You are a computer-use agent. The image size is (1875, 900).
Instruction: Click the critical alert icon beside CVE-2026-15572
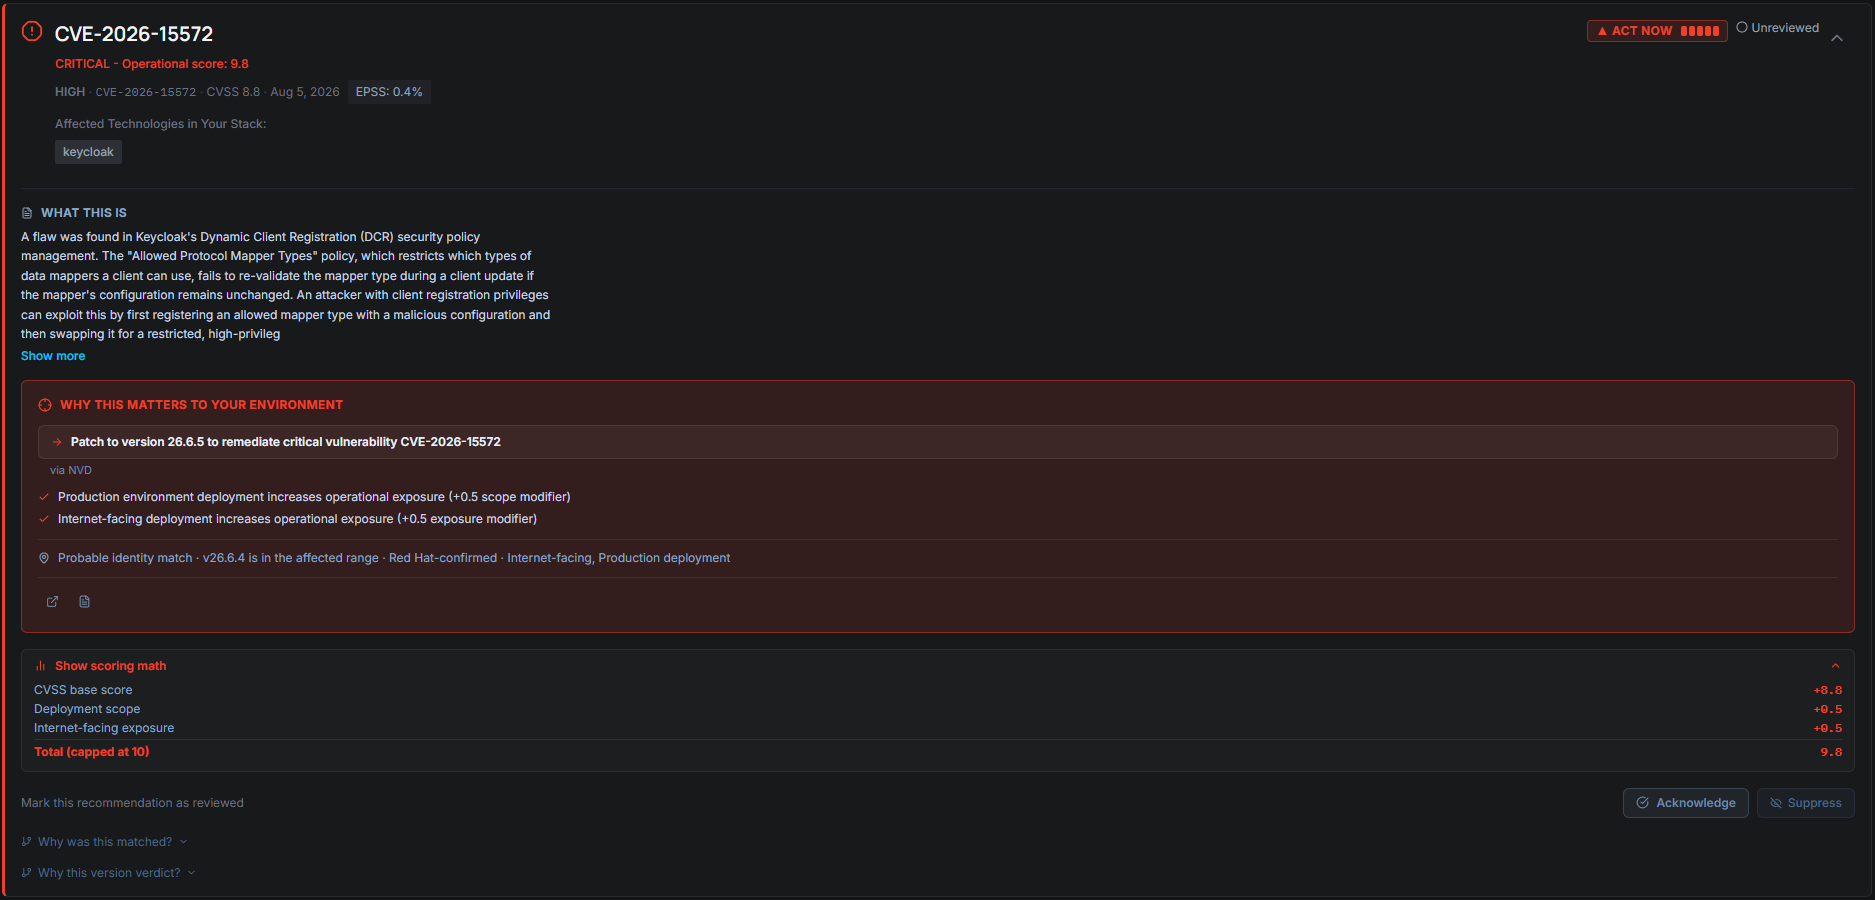point(32,31)
